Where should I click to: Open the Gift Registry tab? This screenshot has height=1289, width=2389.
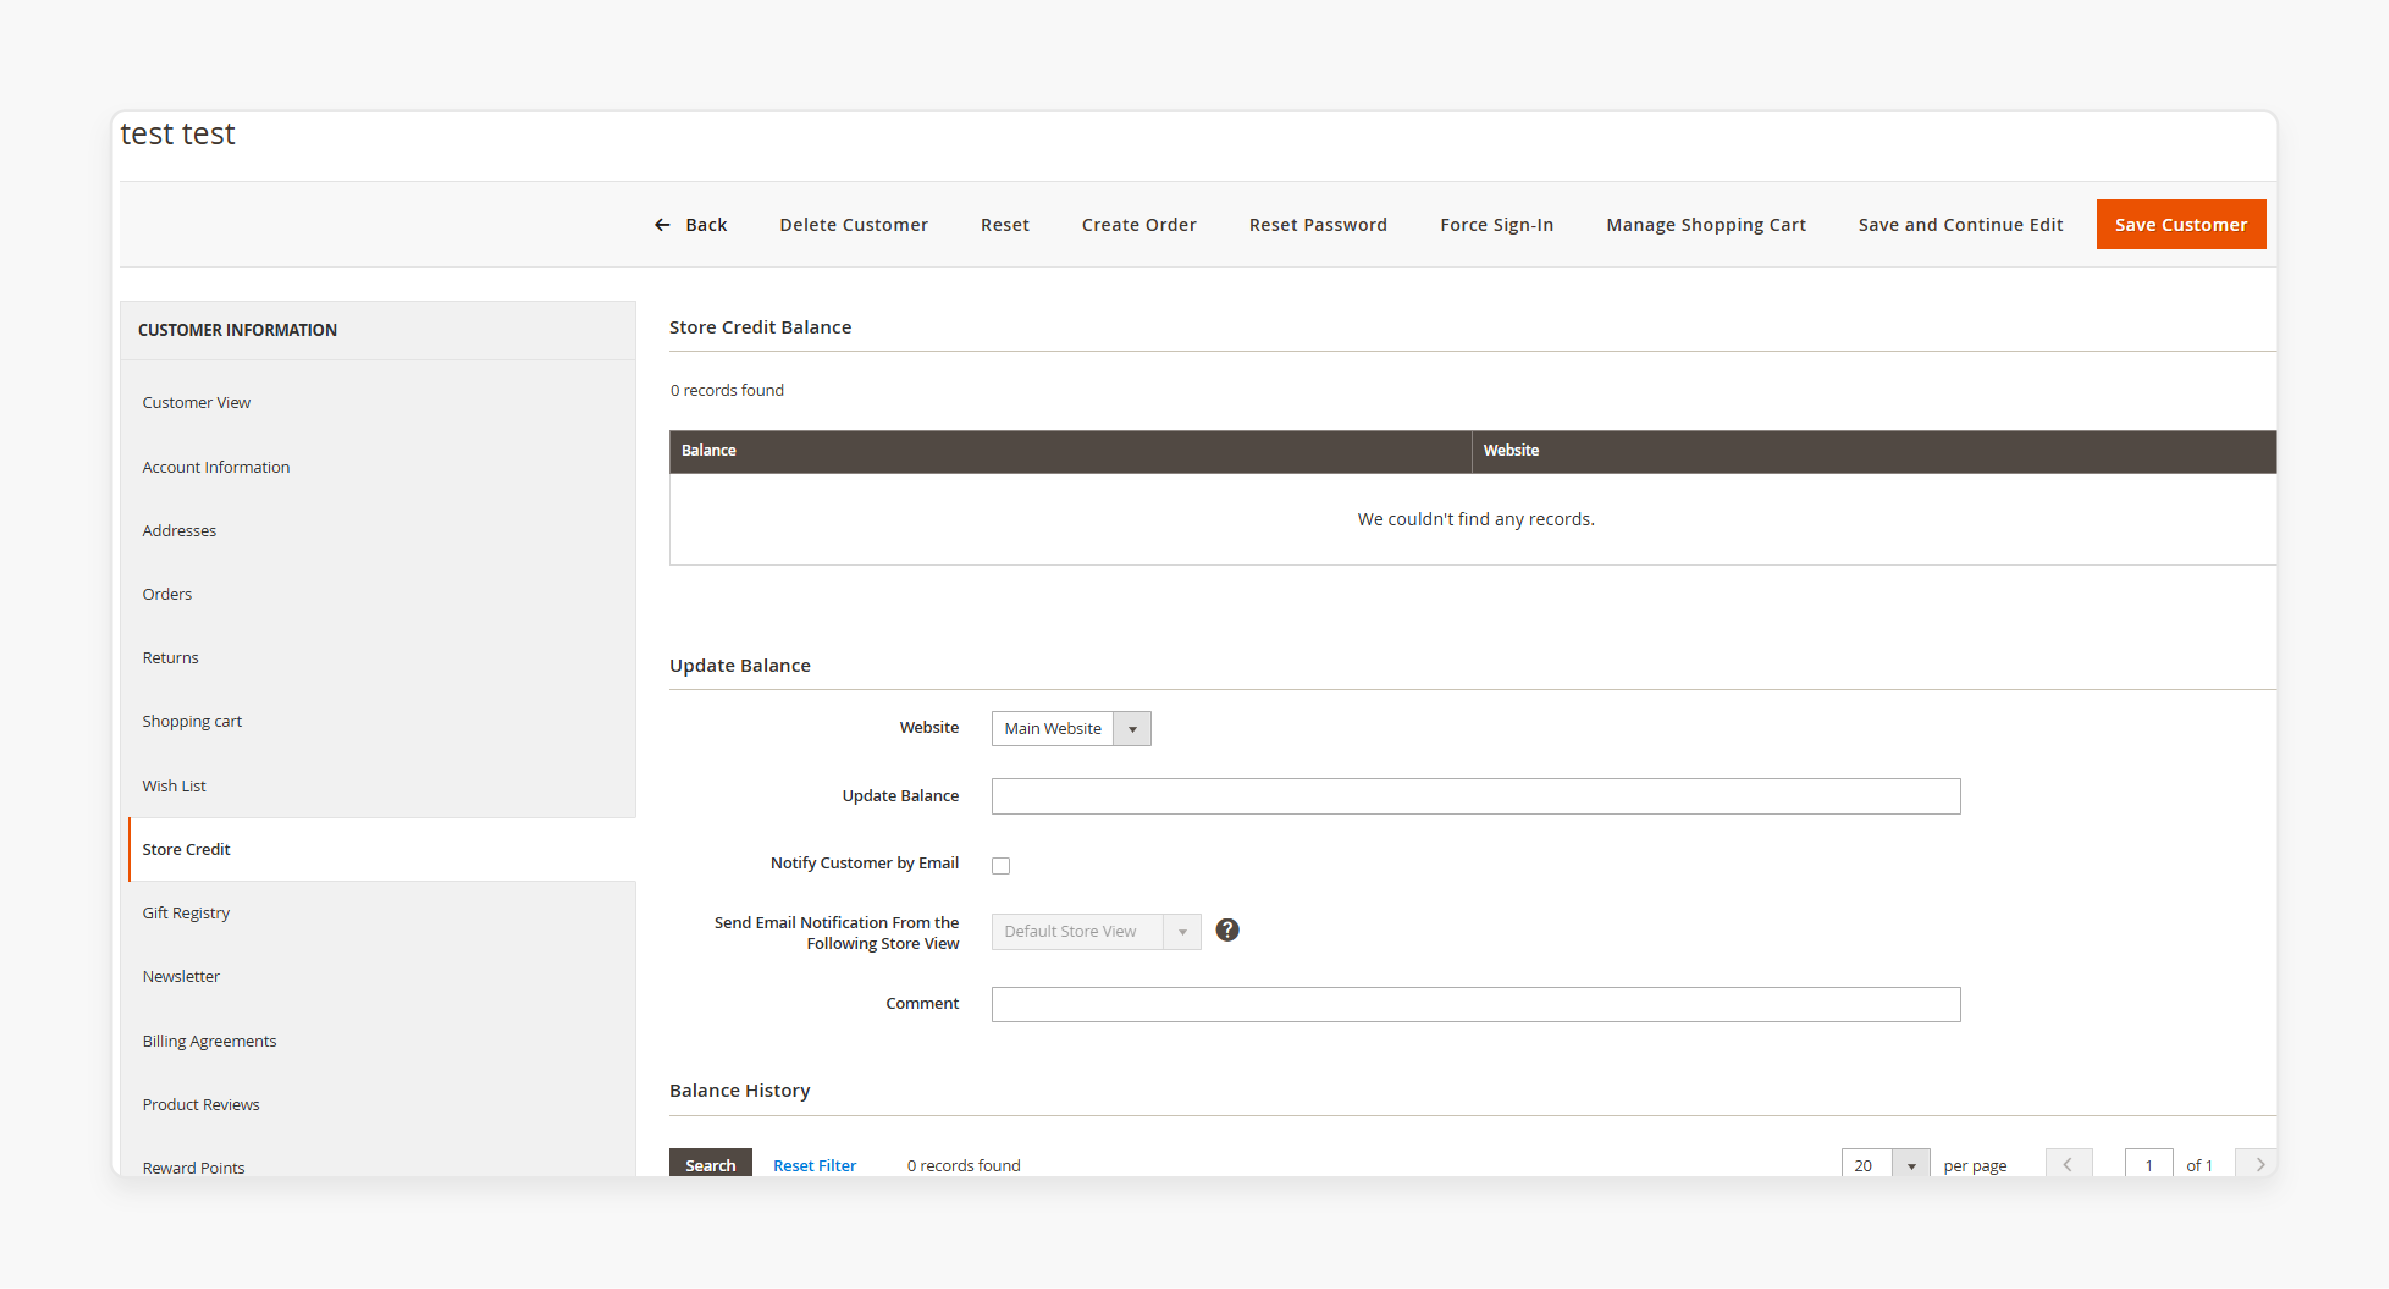point(186,913)
